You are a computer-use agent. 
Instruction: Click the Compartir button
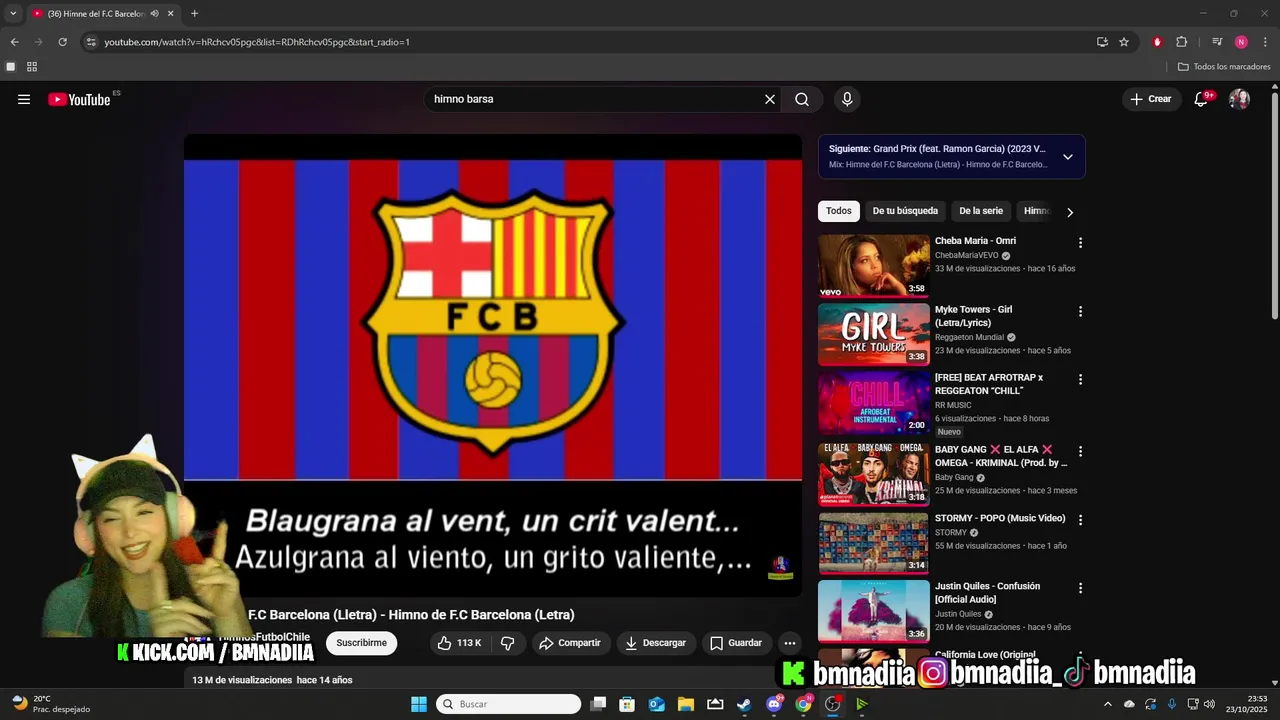click(570, 643)
